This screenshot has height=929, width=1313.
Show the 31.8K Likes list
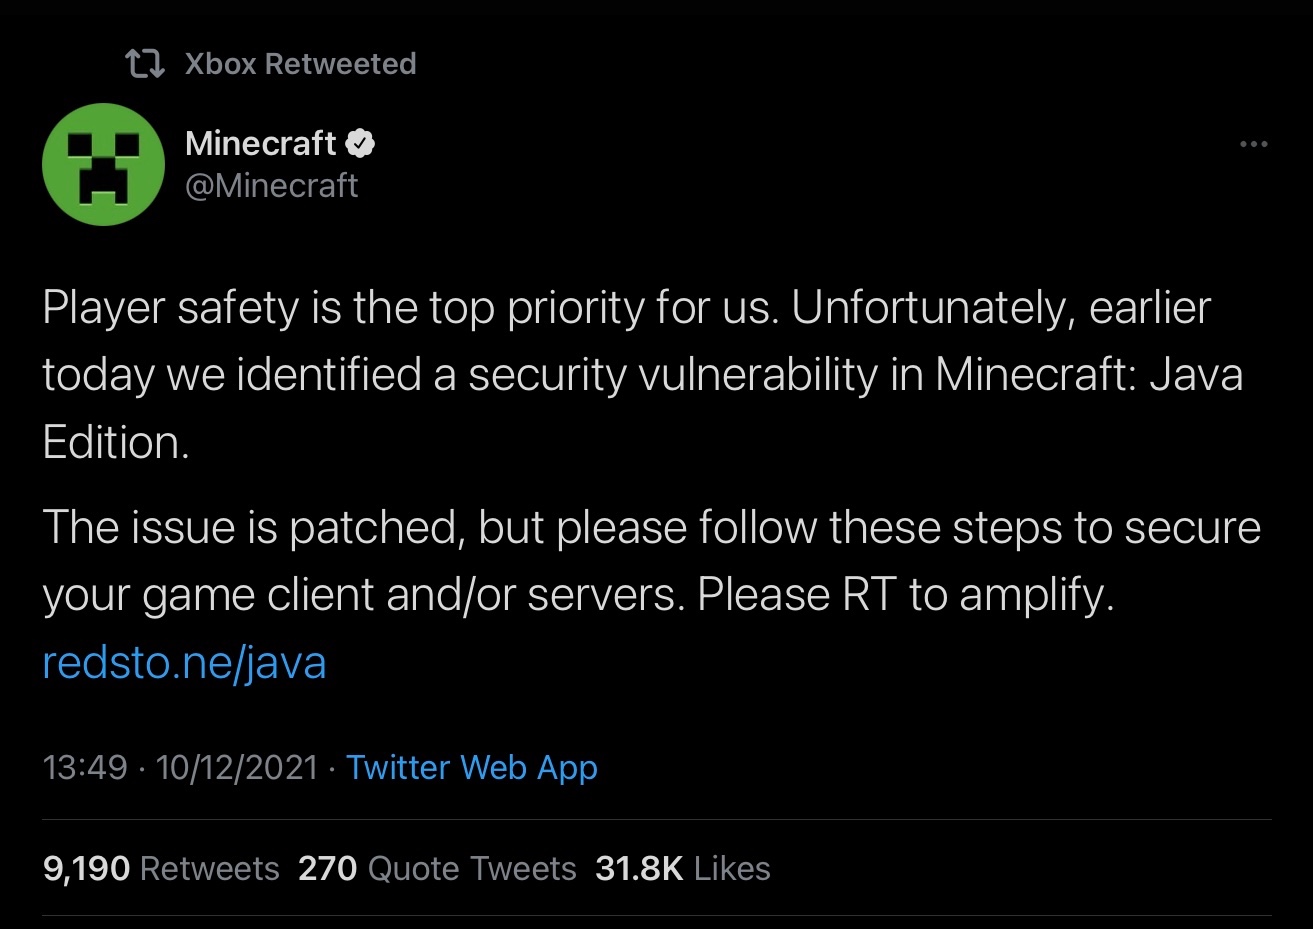tap(683, 868)
